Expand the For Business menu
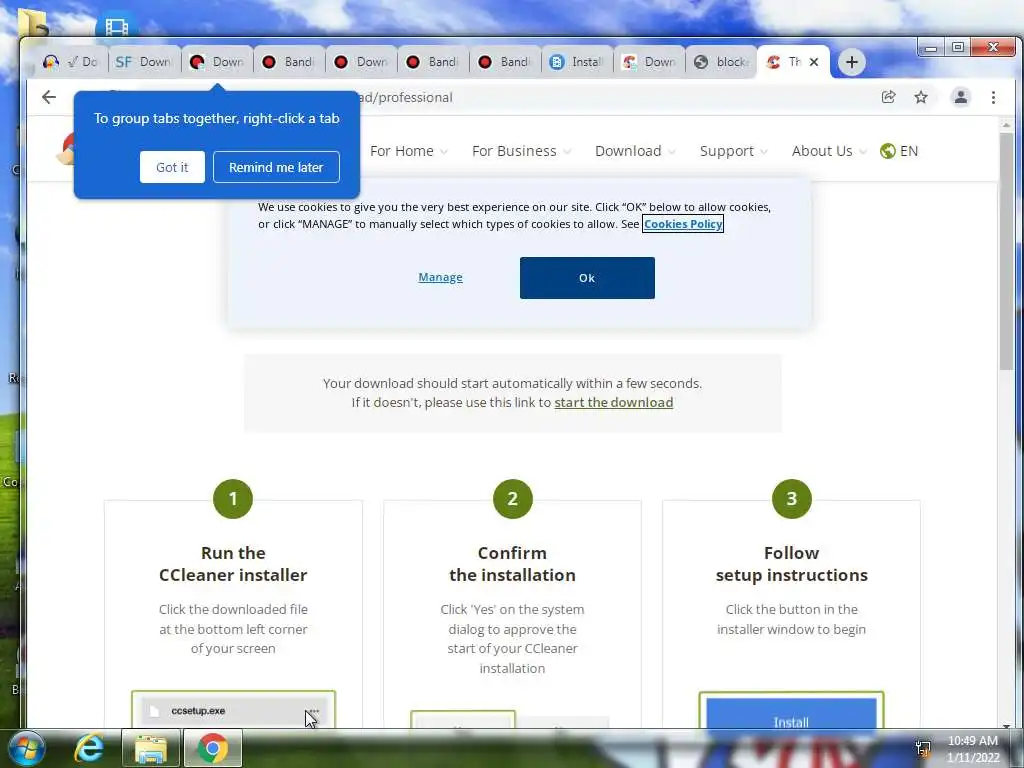Viewport: 1024px width, 768px height. coord(521,151)
